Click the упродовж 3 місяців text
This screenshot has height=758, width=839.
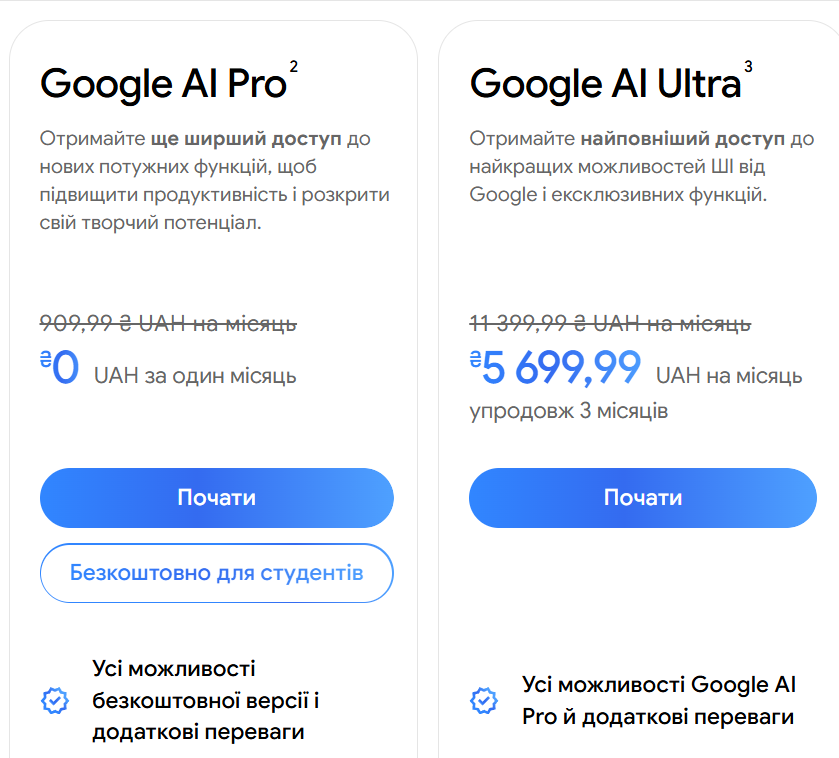(x=569, y=411)
